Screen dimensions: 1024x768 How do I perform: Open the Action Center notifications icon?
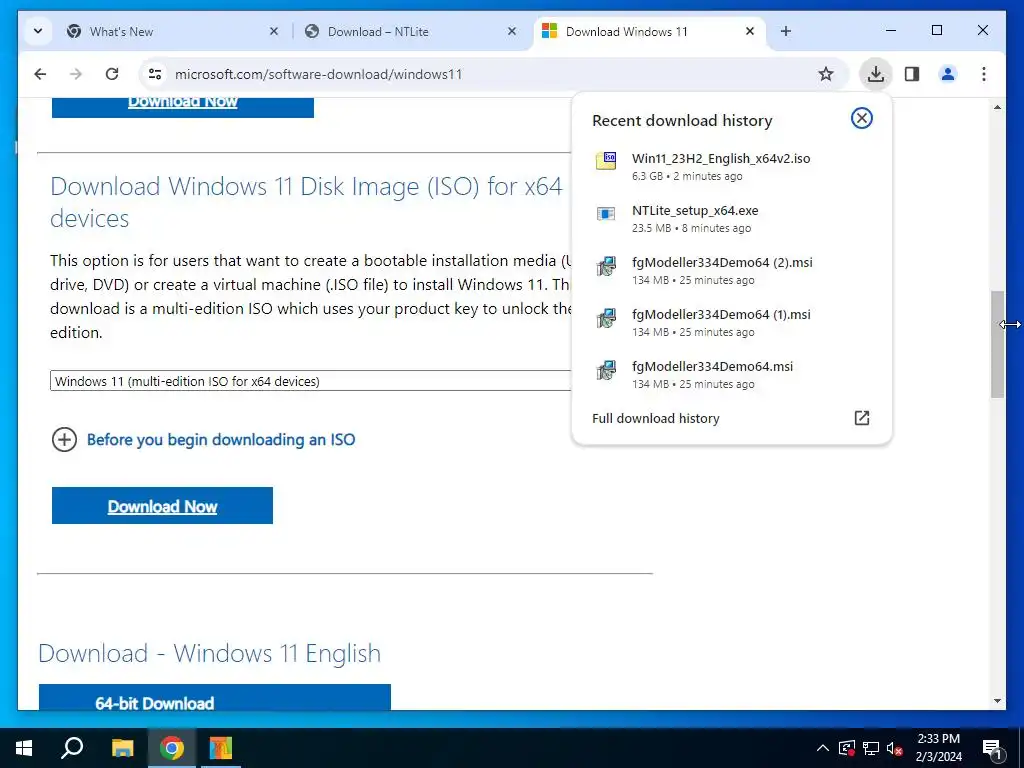point(992,748)
